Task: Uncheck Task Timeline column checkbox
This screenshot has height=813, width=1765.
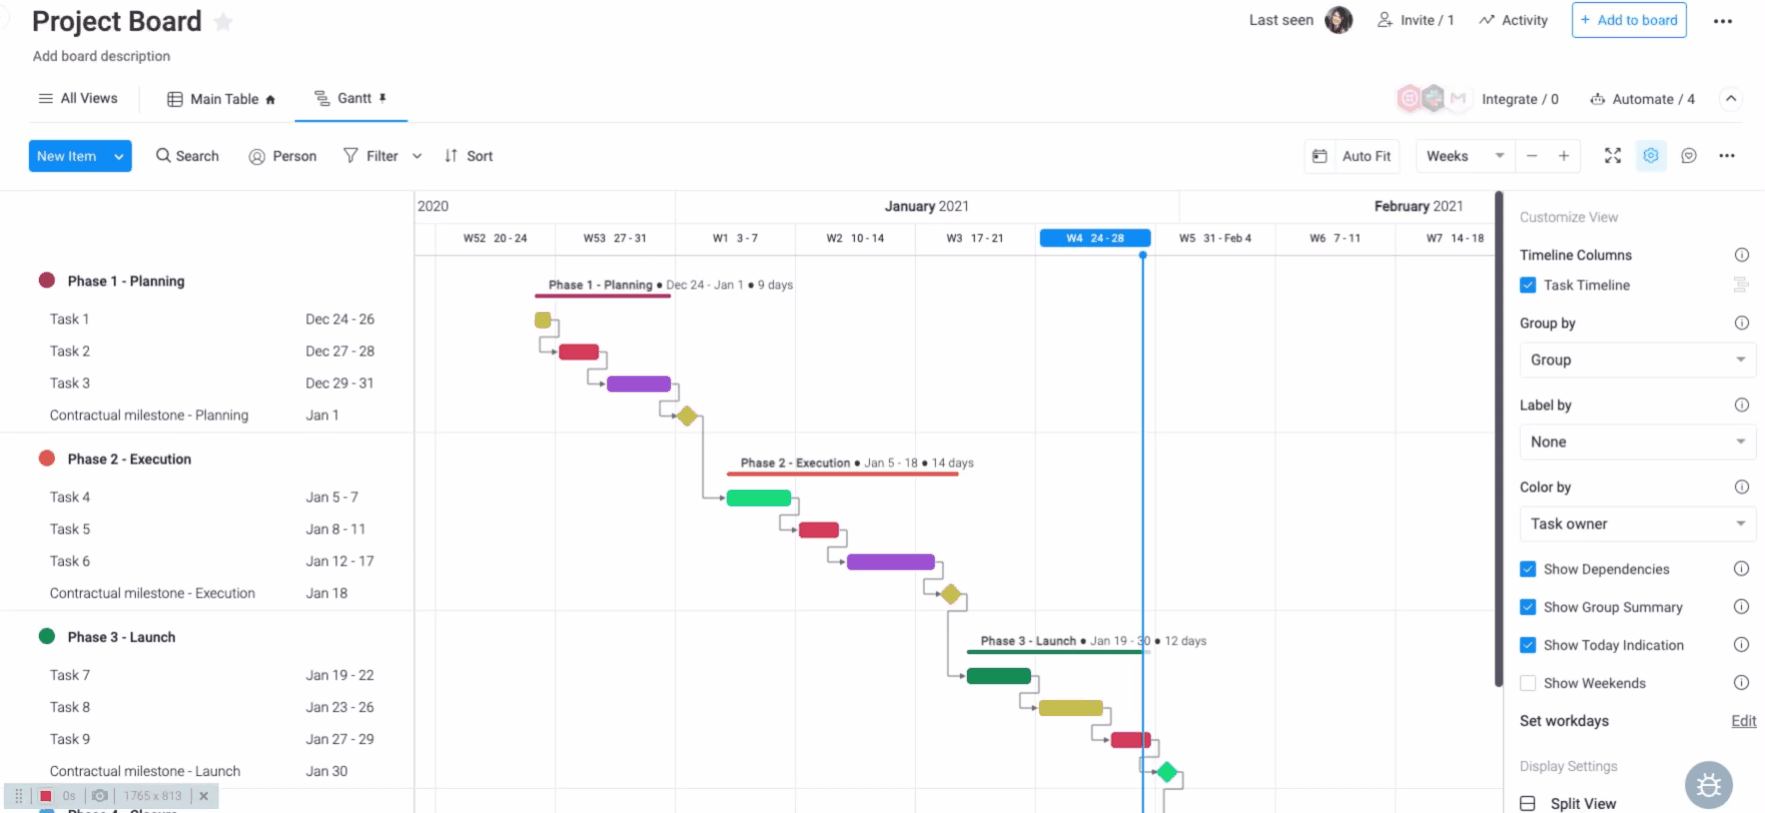Action: 1528,285
